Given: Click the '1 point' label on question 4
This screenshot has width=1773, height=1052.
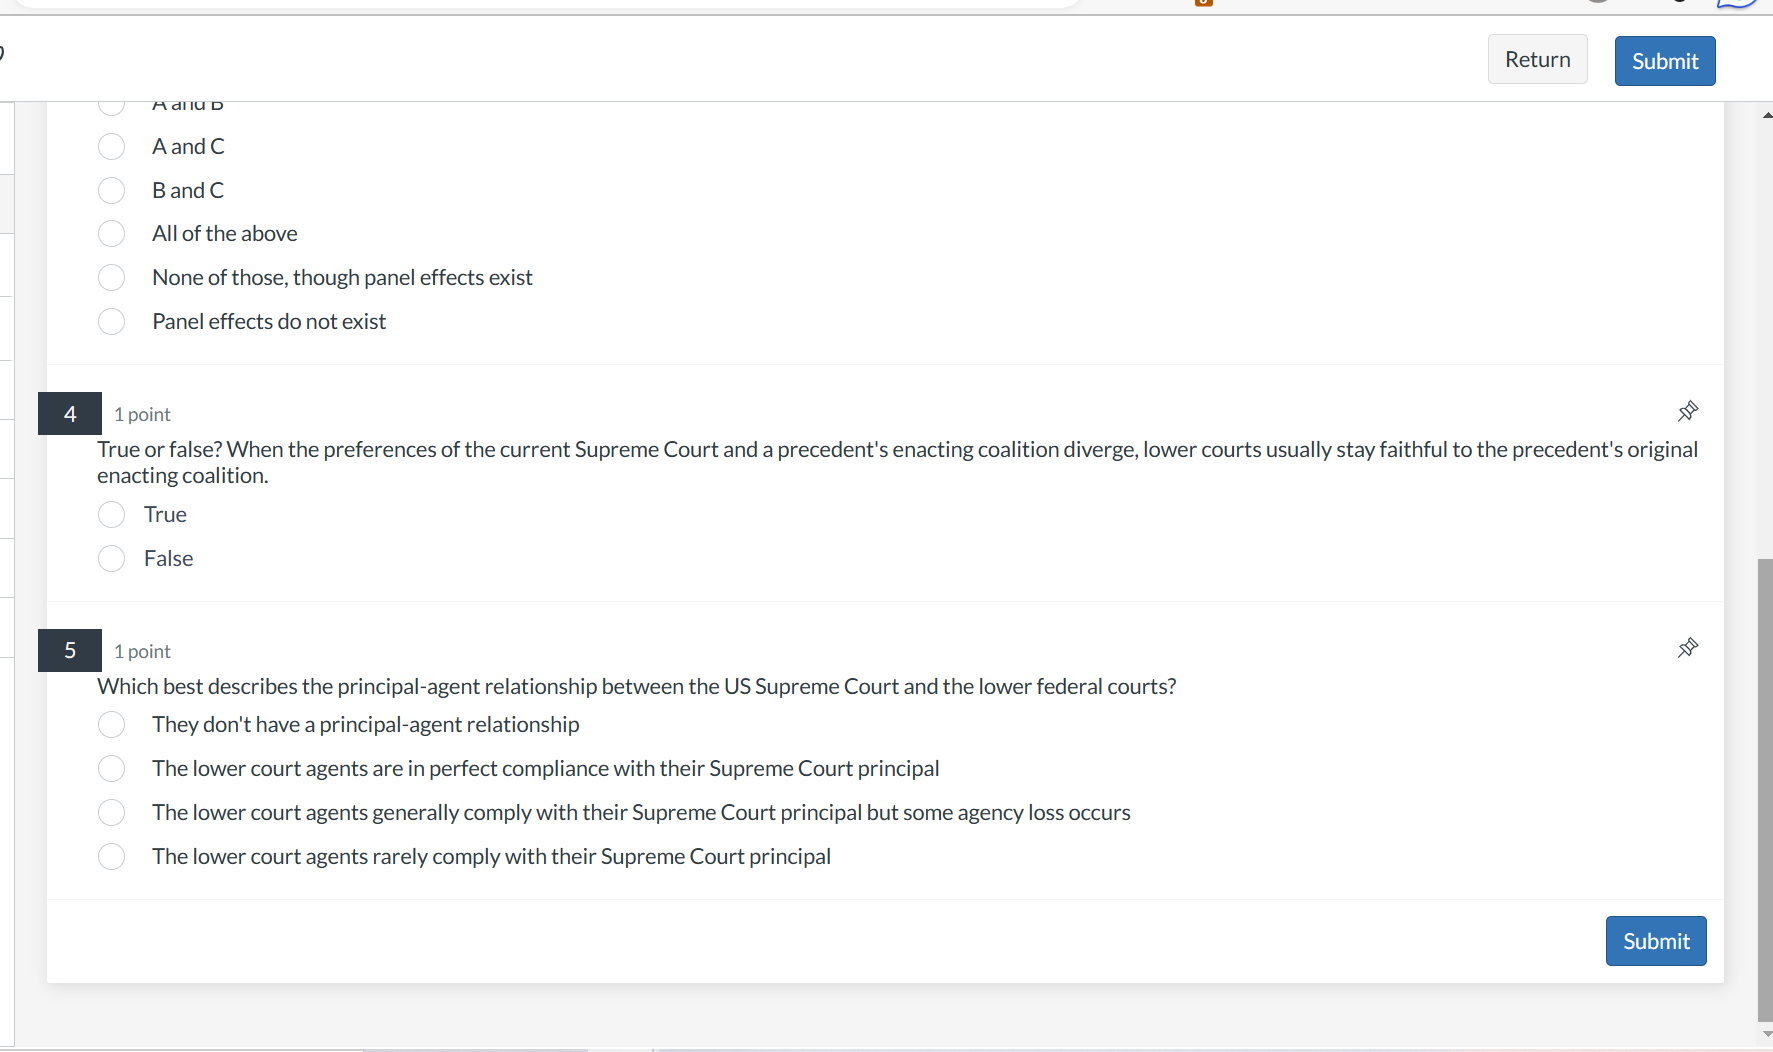Looking at the screenshot, I should point(142,414).
